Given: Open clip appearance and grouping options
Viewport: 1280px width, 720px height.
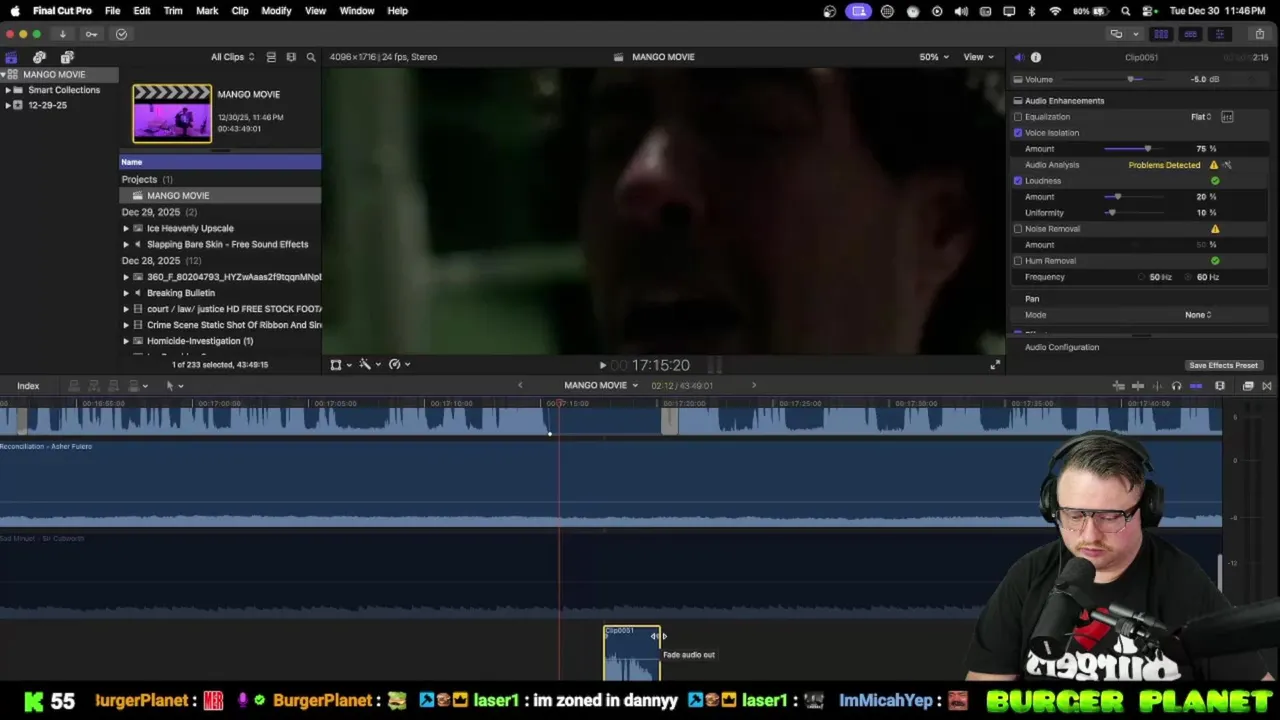Looking at the screenshot, I should pyautogui.click(x=291, y=57).
